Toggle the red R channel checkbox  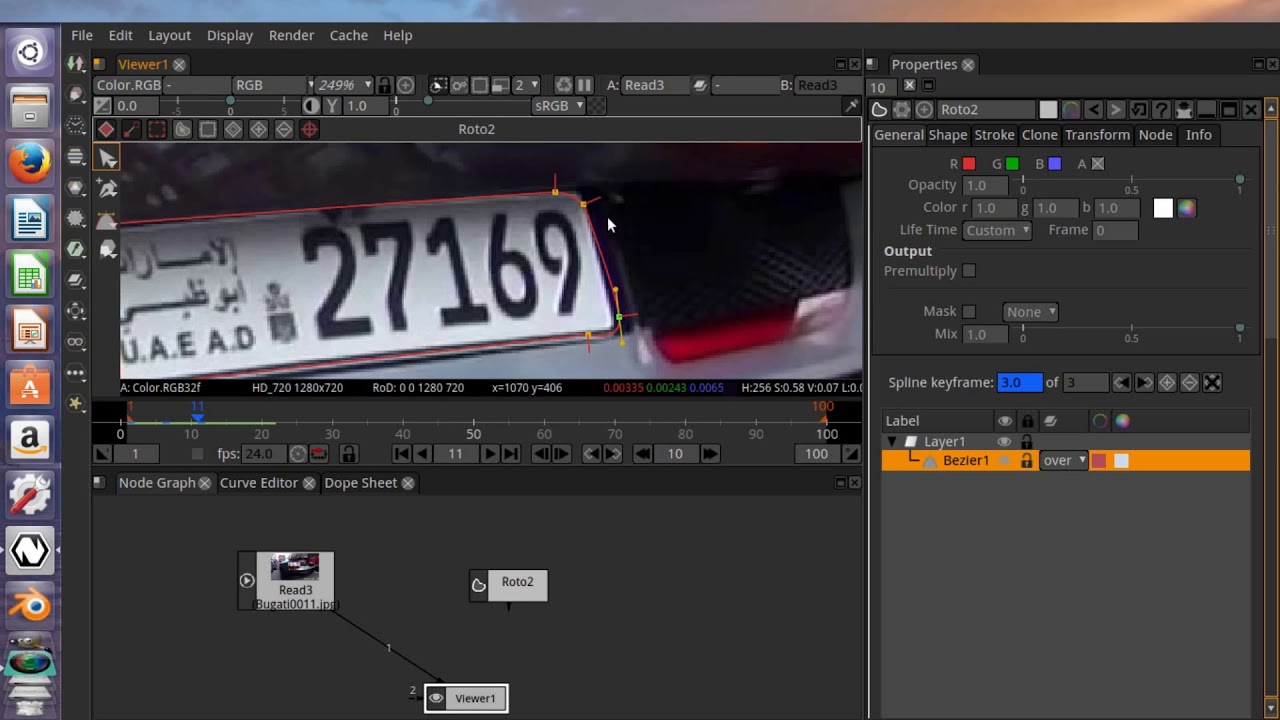coord(969,164)
